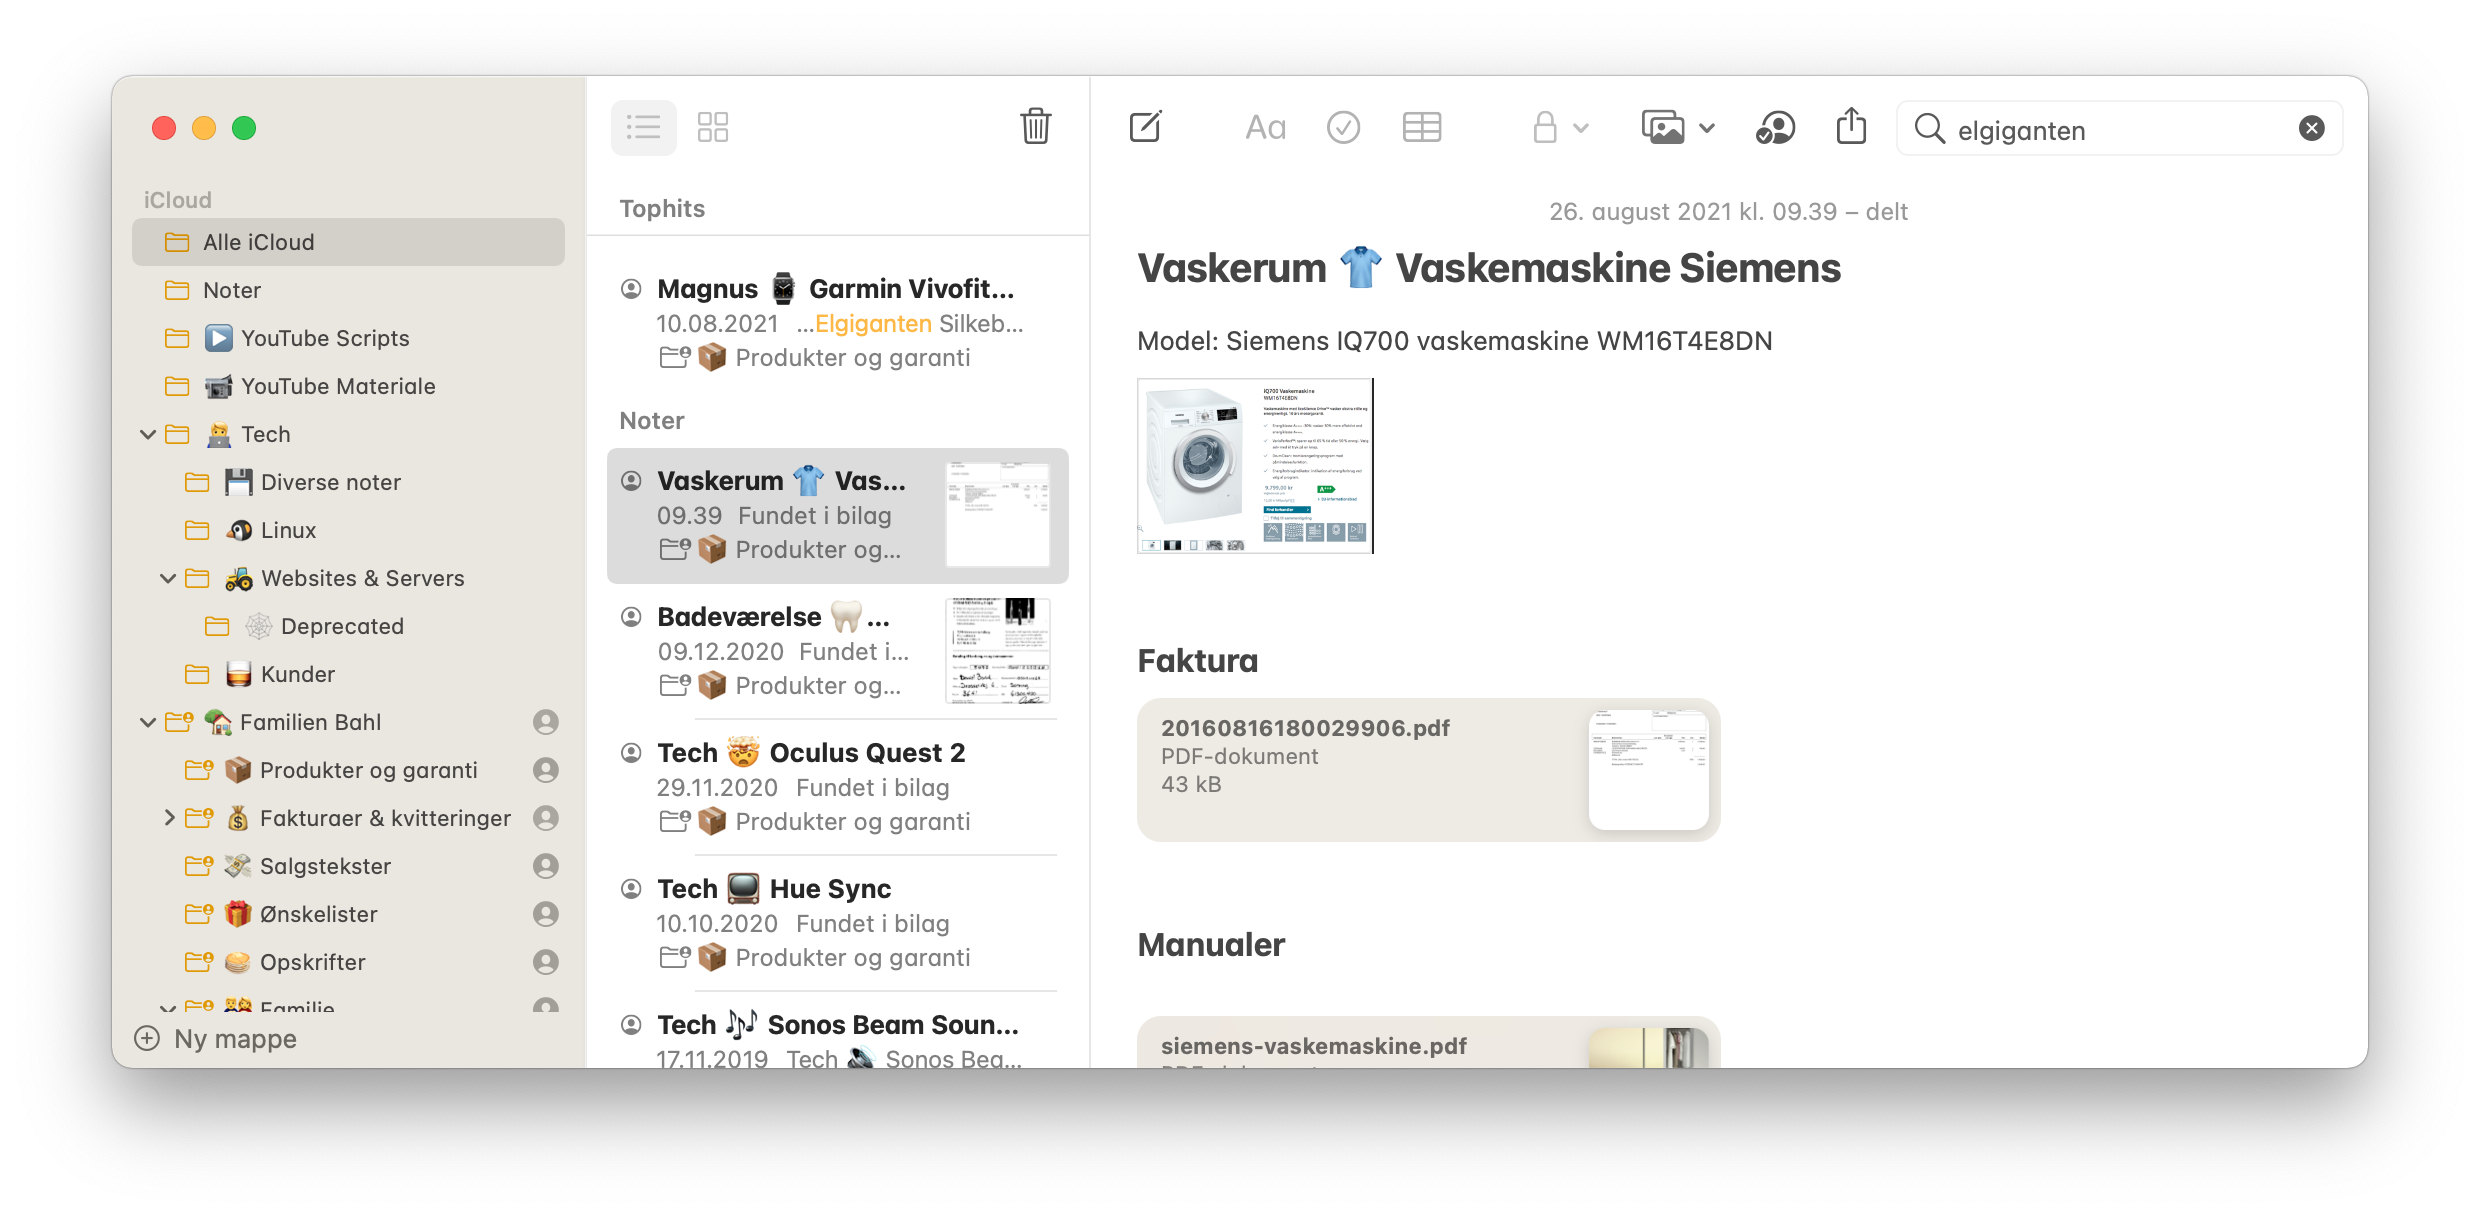Clear the elgiganten search text
The image size is (2480, 1216).
pyautogui.click(x=2311, y=128)
